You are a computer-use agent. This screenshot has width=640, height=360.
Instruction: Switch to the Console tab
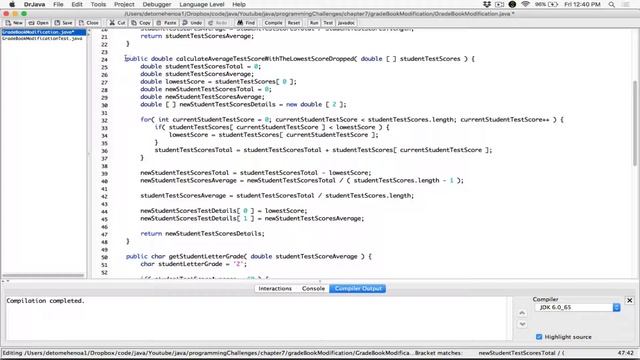[313, 289]
